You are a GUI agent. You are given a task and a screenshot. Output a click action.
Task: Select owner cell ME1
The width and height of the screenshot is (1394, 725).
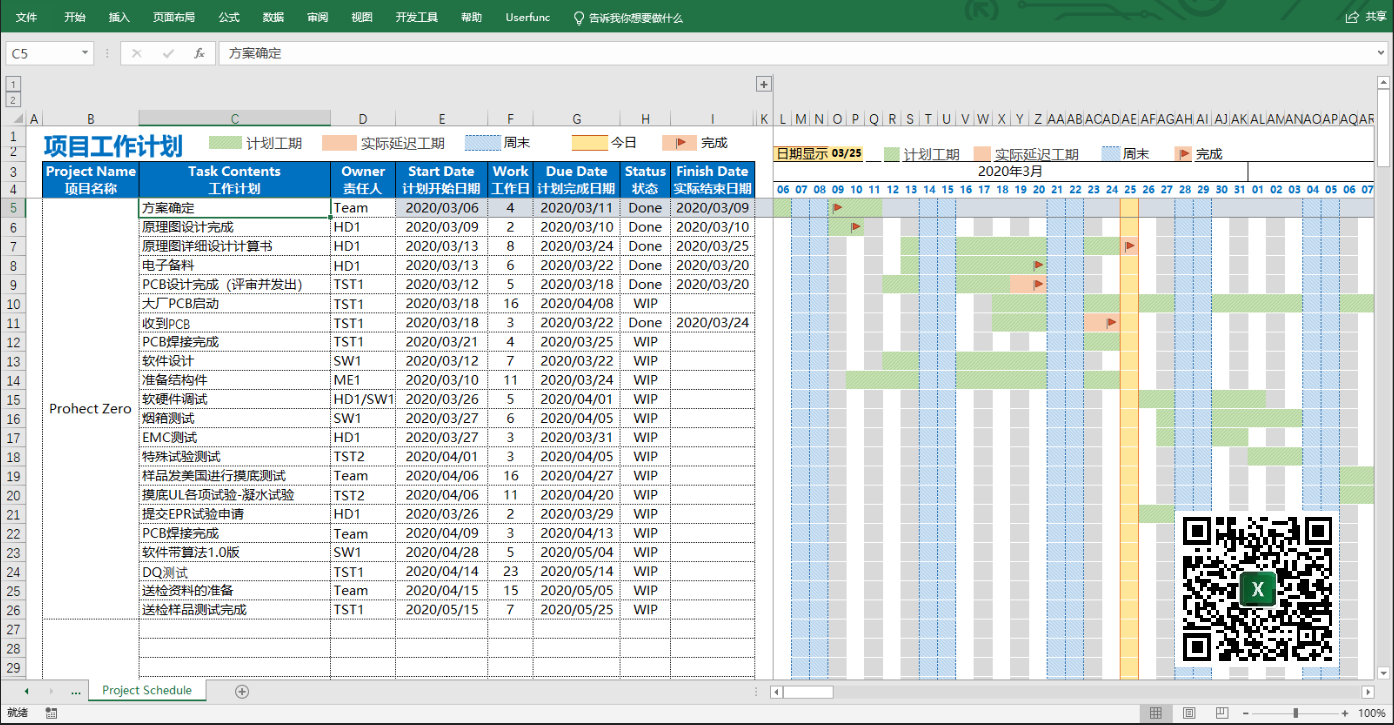coord(363,380)
